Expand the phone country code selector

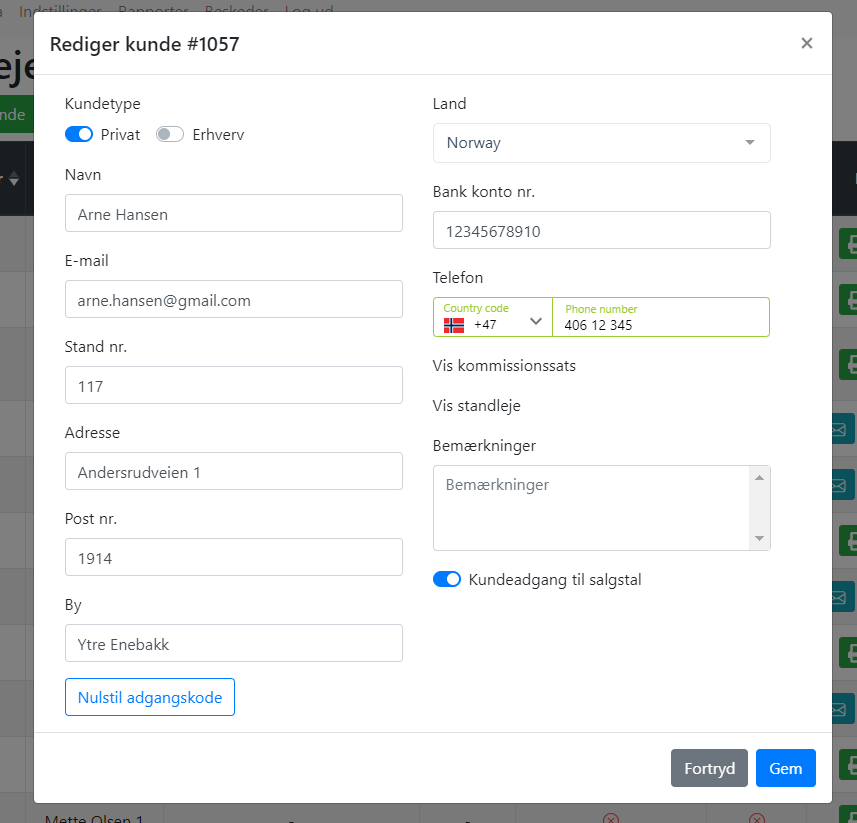(x=535, y=321)
